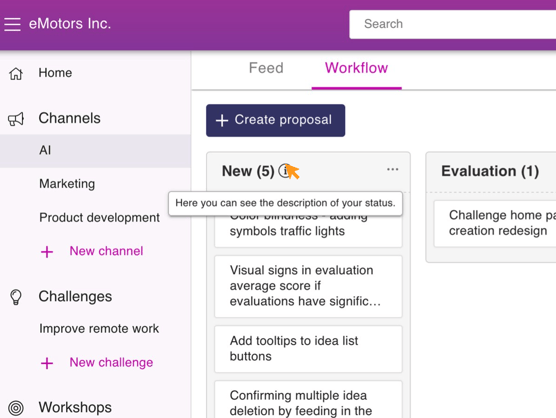Go to Home in the sidebar
Image resolution: width=556 pixels, height=418 pixels.
(55, 73)
